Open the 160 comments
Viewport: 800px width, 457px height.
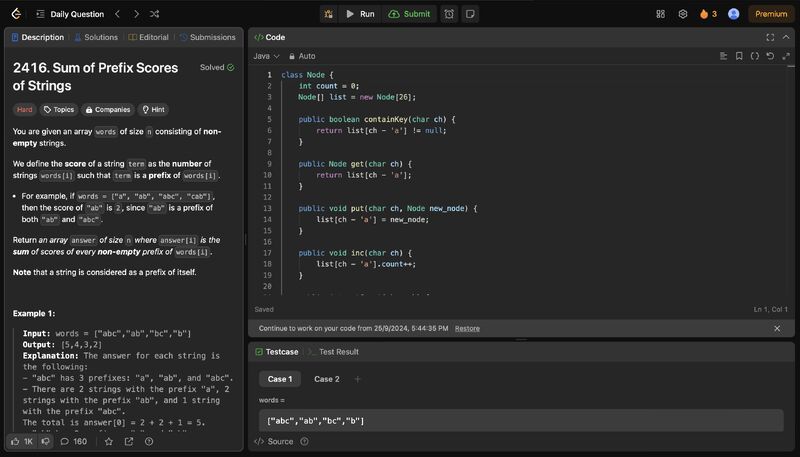point(73,442)
